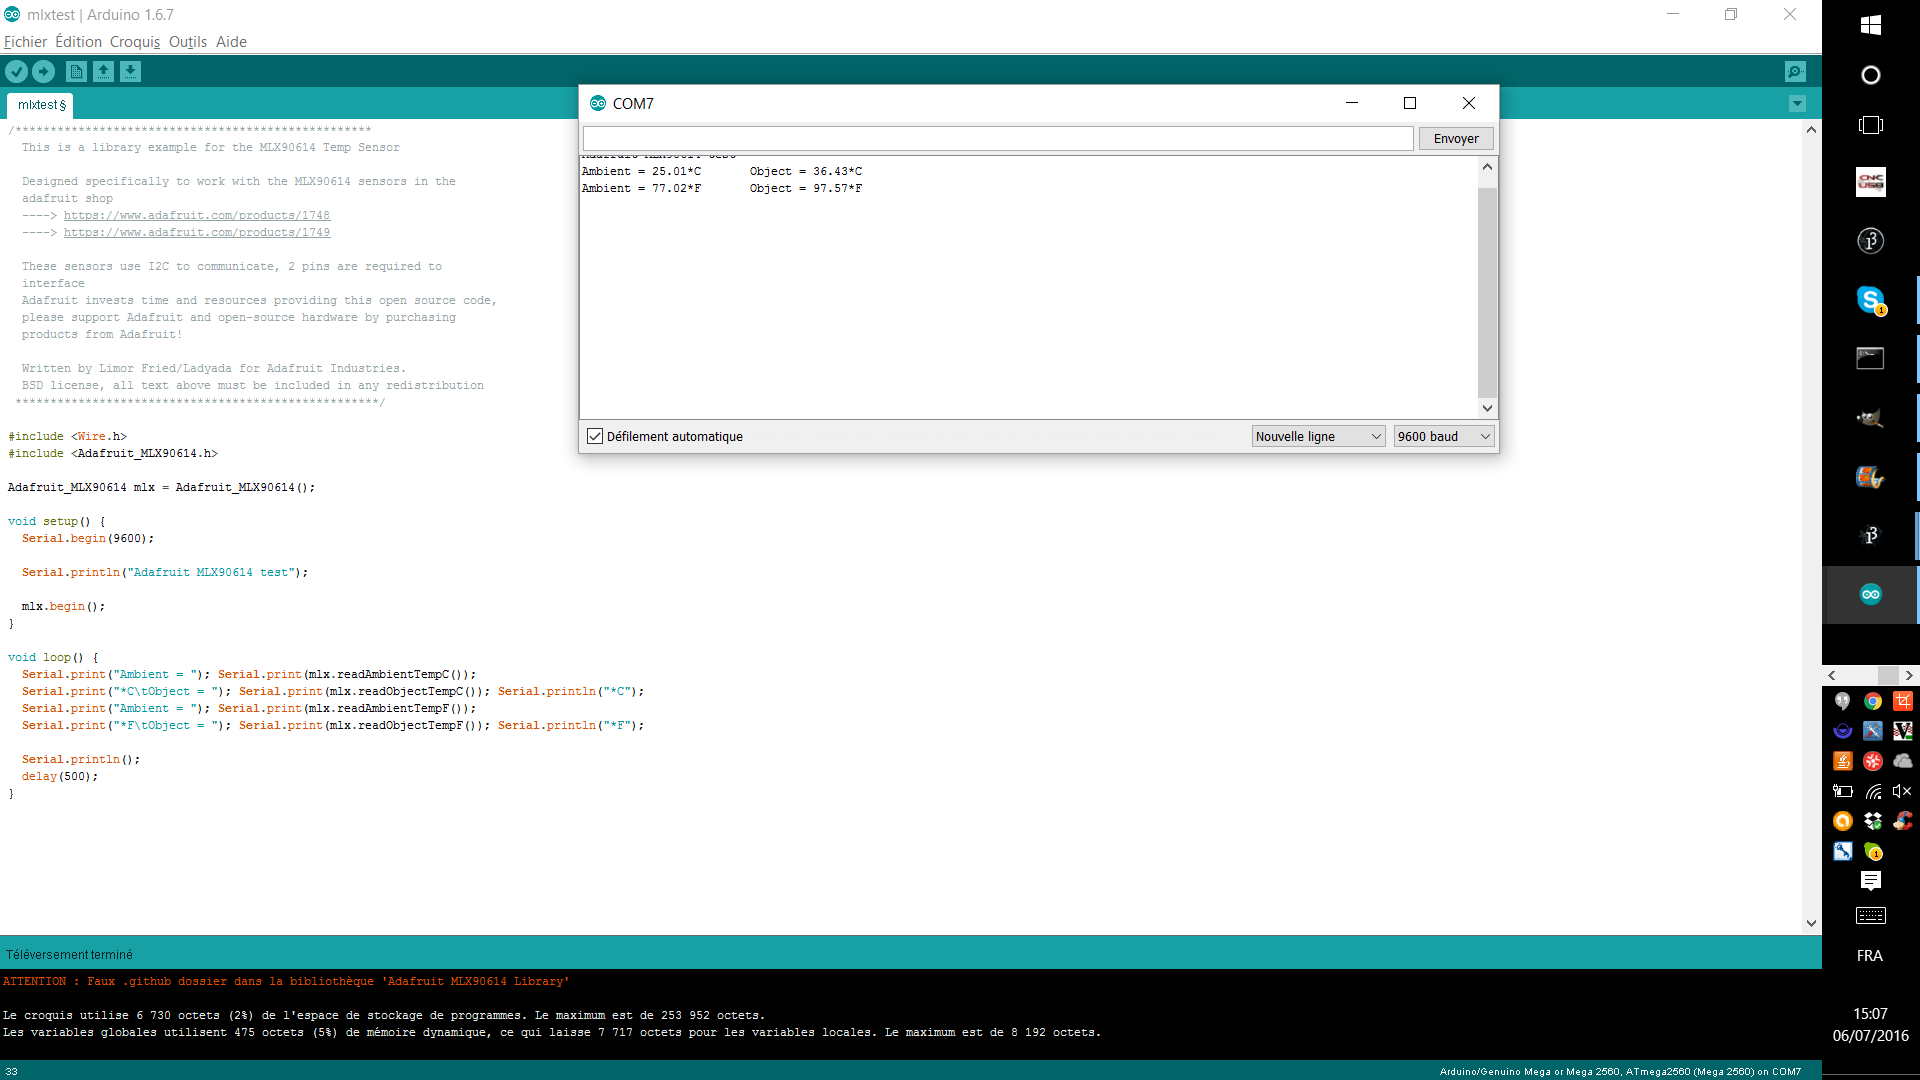This screenshot has width=1920, height=1080.
Task: Toggle the muted volume tray icon
Action: point(1902,791)
